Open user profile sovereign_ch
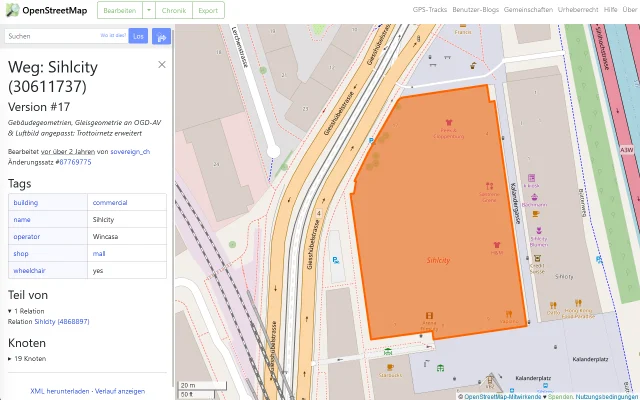 (130, 151)
